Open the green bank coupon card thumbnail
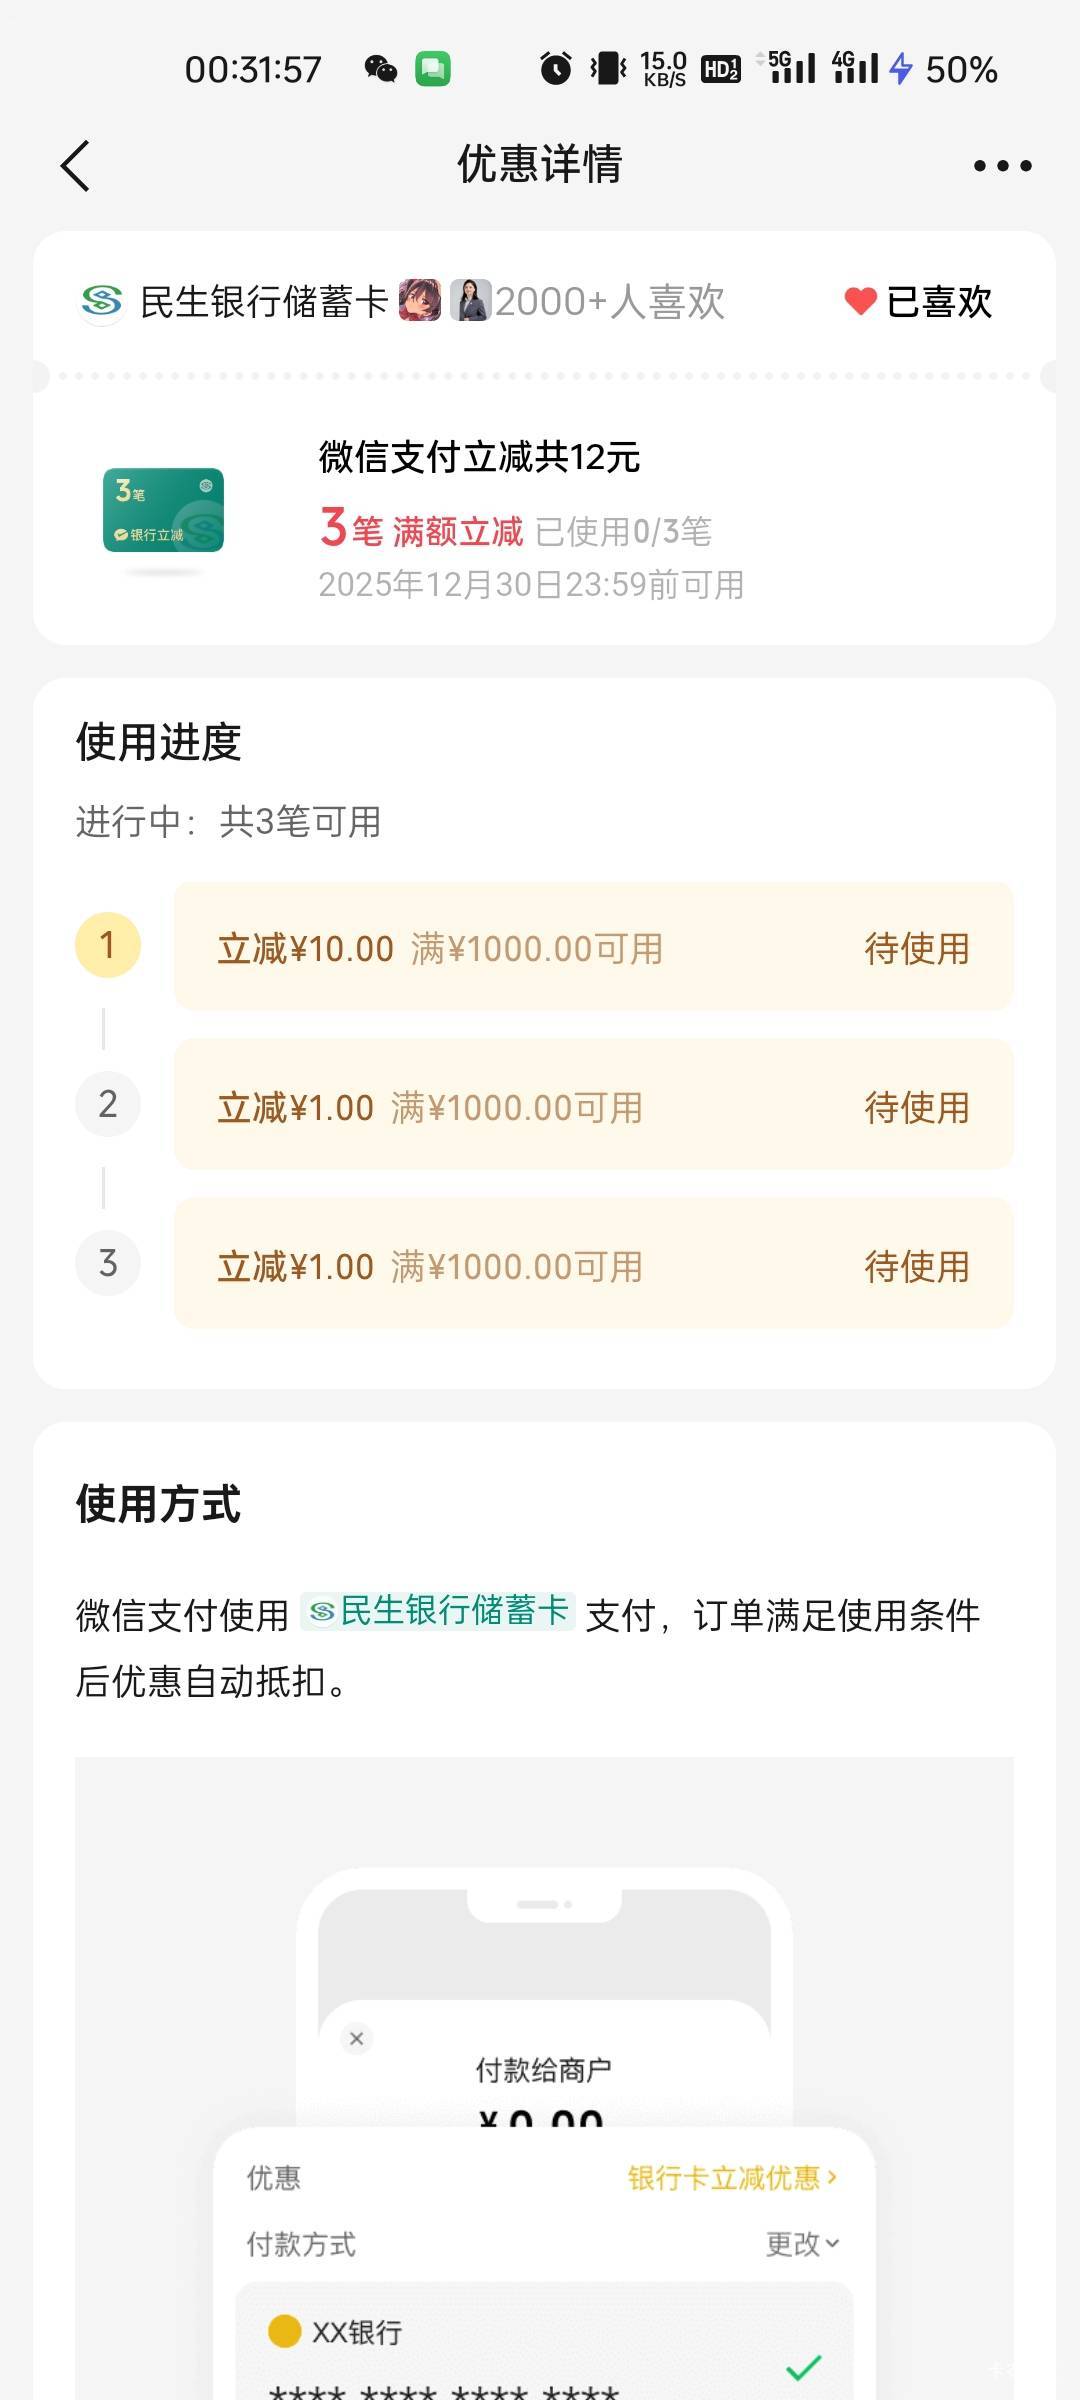 pyautogui.click(x=163, y=510)
